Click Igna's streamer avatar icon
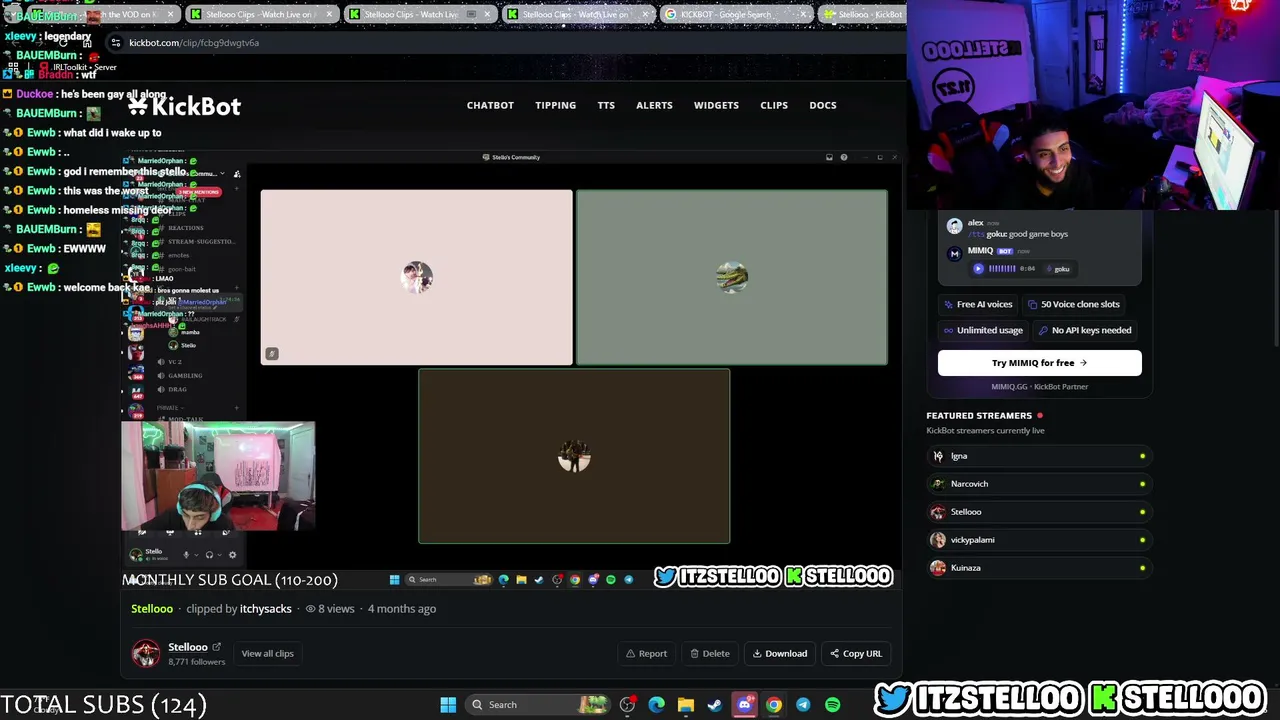Image resolution: width=1280 pixels, height=720 pixels. 938,456
